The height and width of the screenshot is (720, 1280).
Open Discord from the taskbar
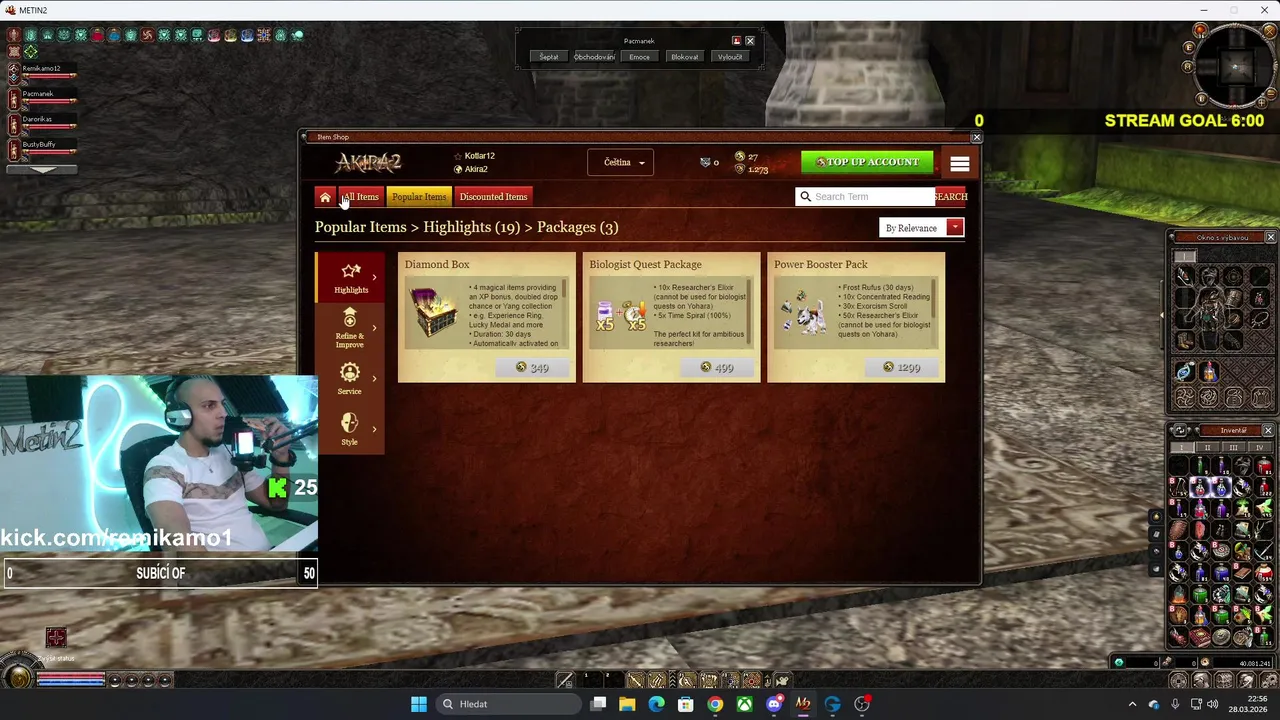[774, 704]
